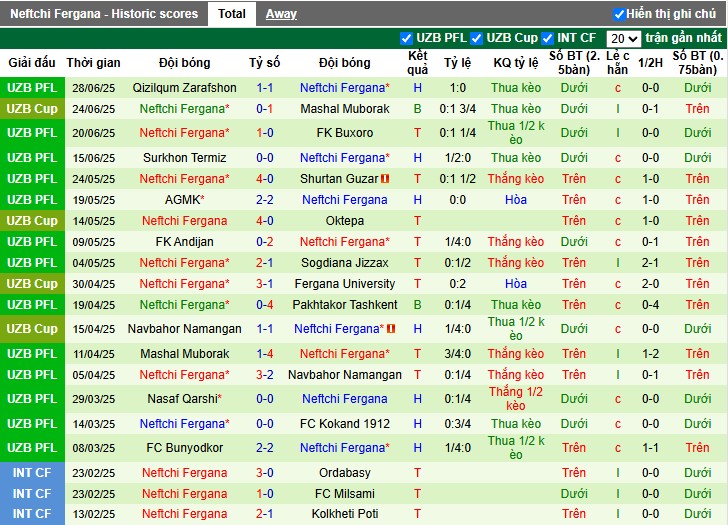Click the Neftchi Fergana - Historic scores title

104,14
